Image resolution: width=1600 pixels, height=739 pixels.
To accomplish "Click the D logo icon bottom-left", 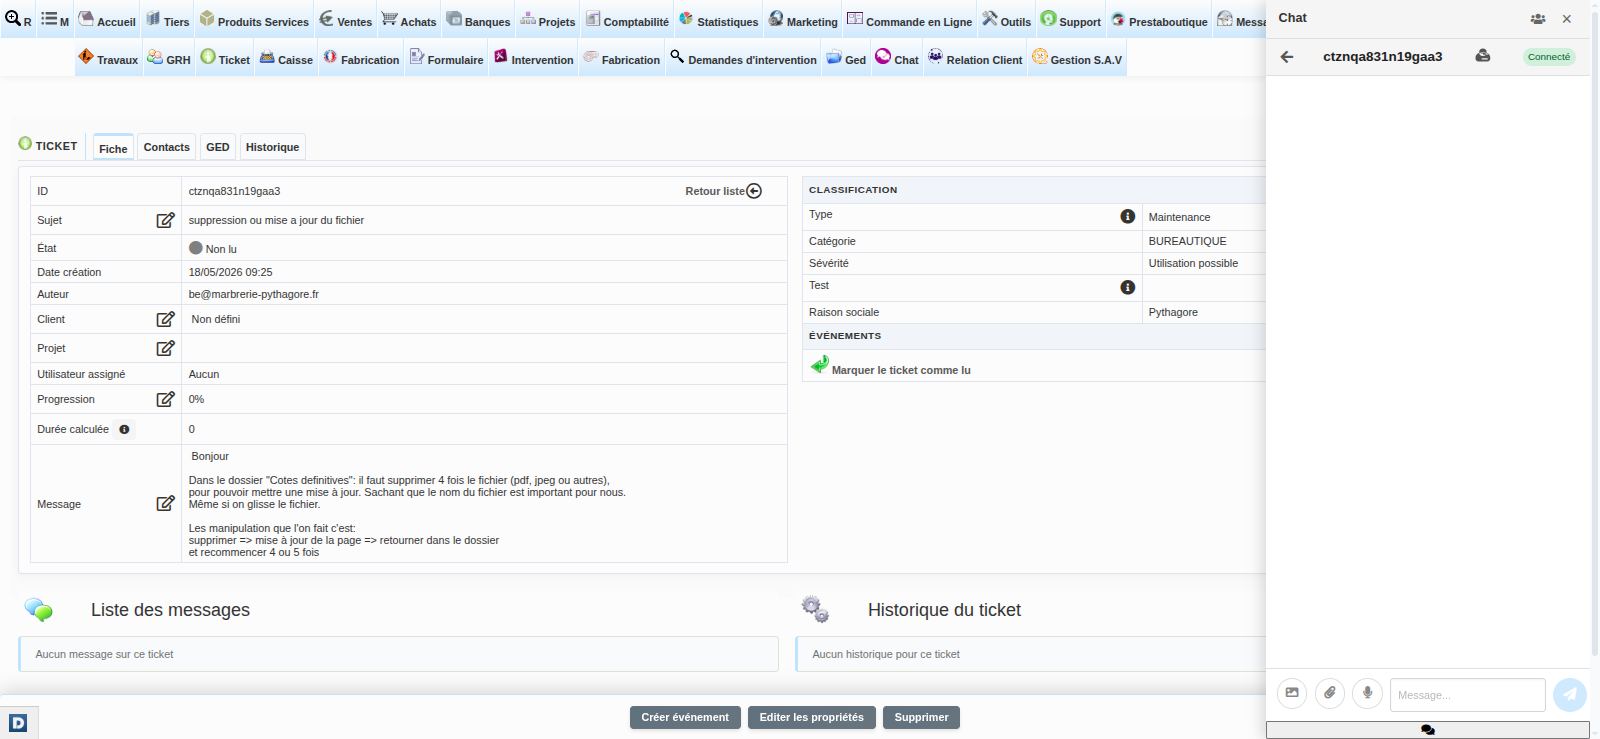I will click(18, 723).
